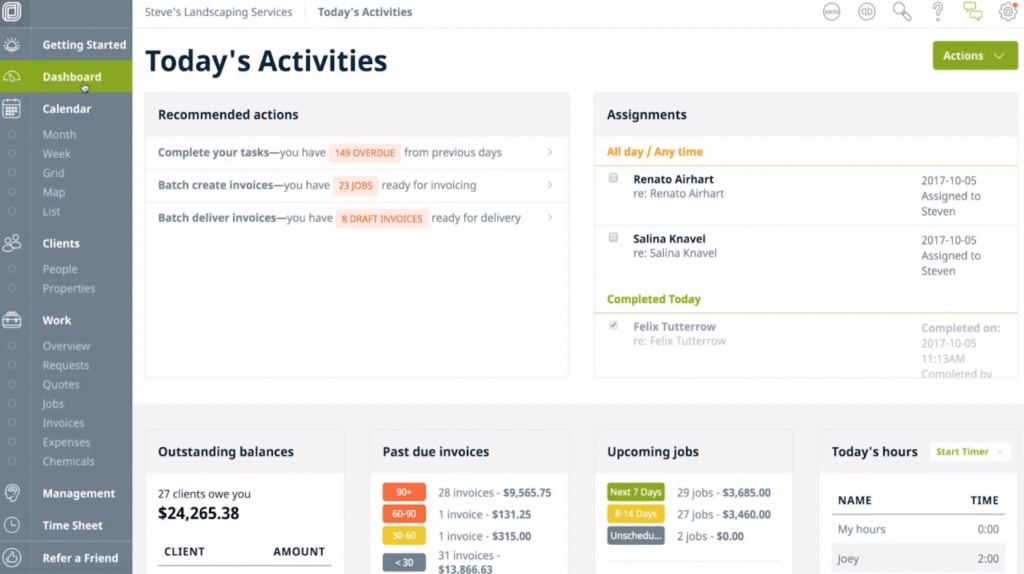
Task: Click the Calendar icon in the sidebar
Action: [12, 109]
